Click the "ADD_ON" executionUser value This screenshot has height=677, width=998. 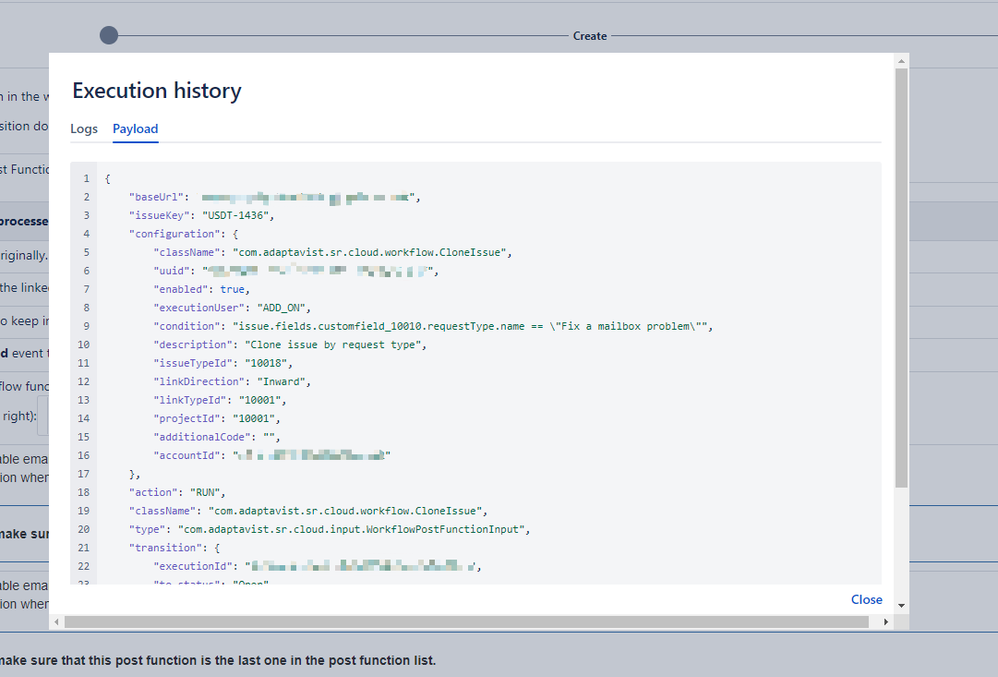pos(281,308)
